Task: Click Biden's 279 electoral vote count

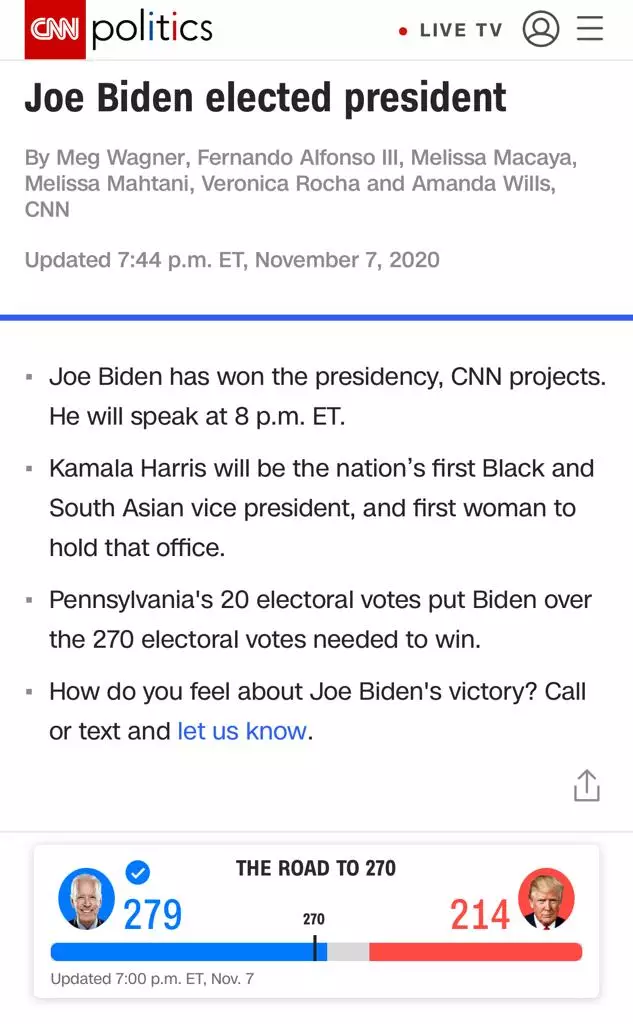Action: 152,915
